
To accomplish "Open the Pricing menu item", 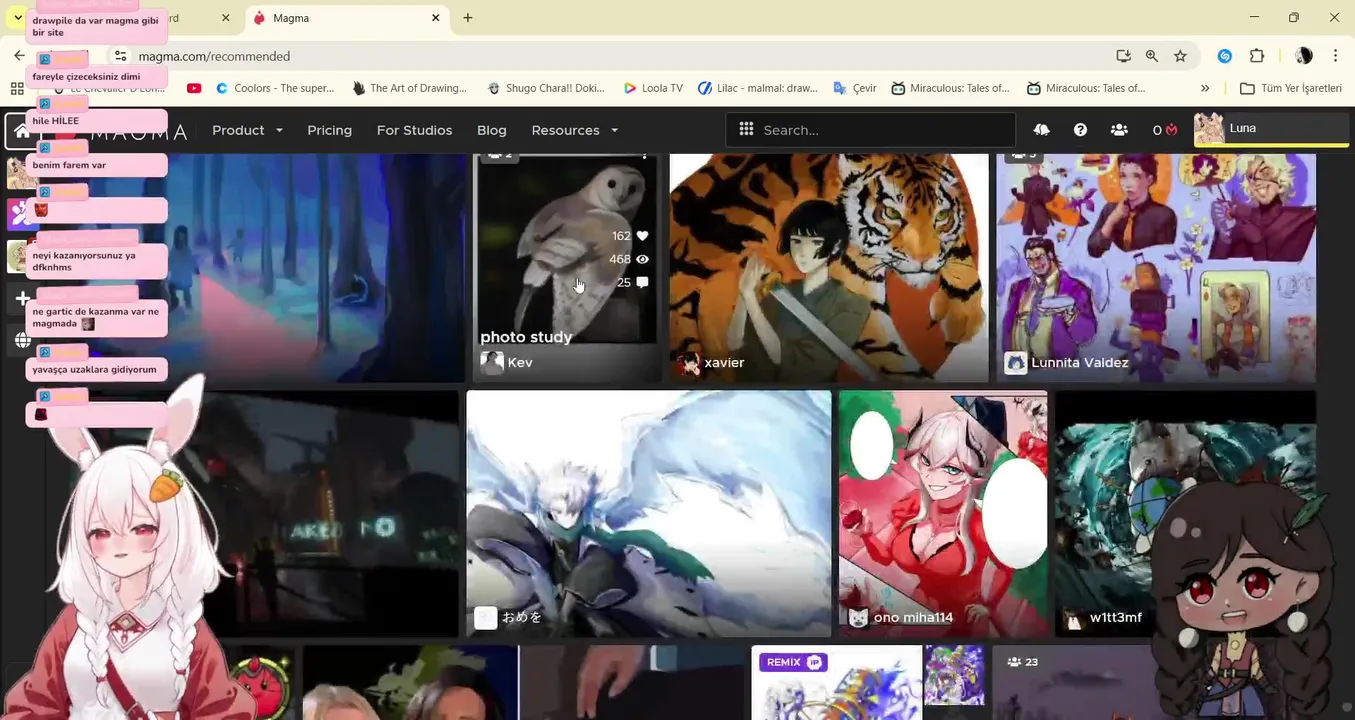I will coord(330,130).
